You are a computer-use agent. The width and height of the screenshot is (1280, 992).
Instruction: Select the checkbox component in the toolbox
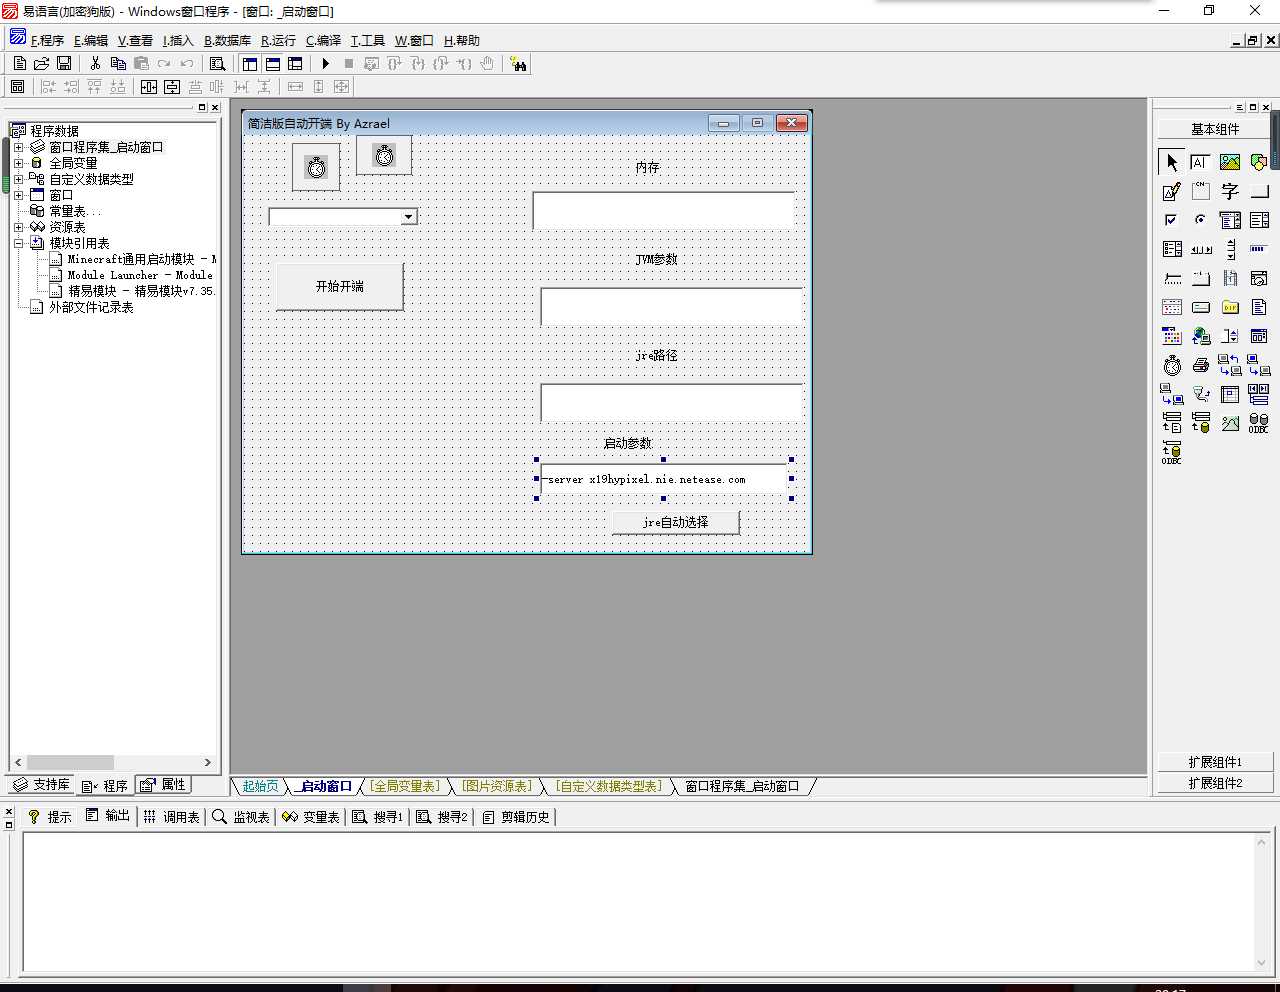coord(1172,220)
